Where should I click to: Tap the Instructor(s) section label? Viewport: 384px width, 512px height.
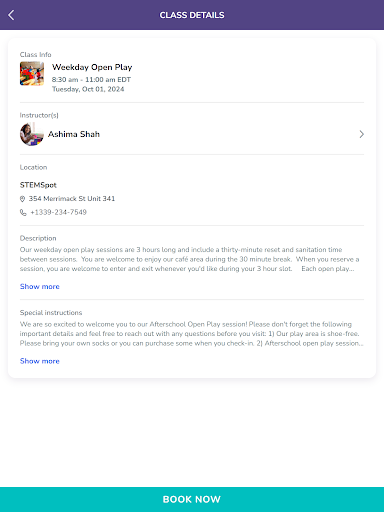(x=39, y=115)
